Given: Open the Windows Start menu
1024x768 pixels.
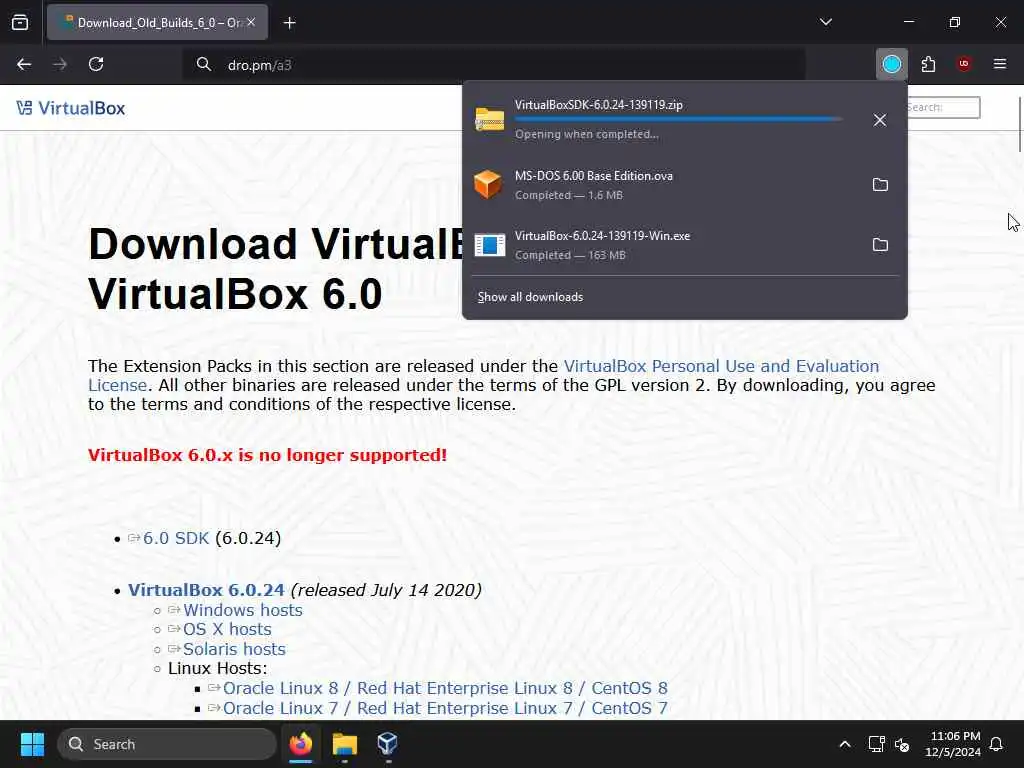Looking at the screenshot, I should point(32,744).
